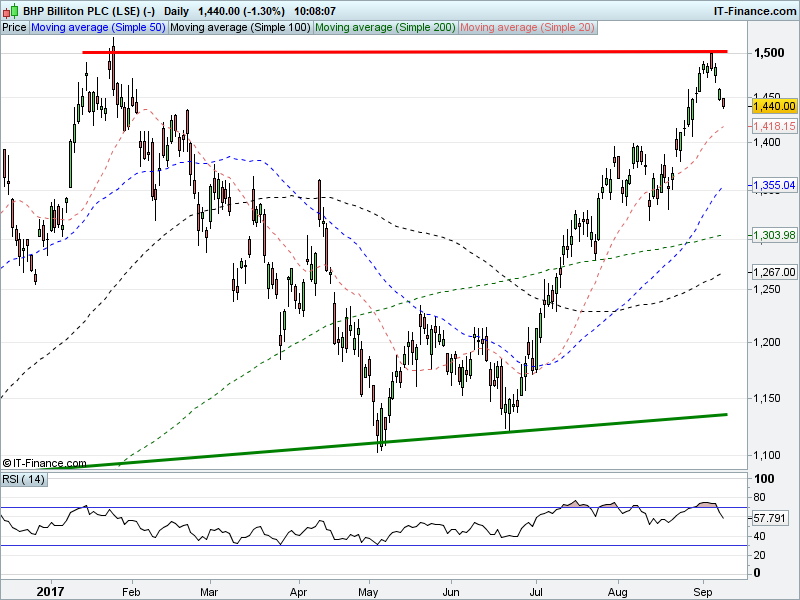Open the RSI ( 14) indicator label
The image size is (800, 600).
tap(23, 480)
